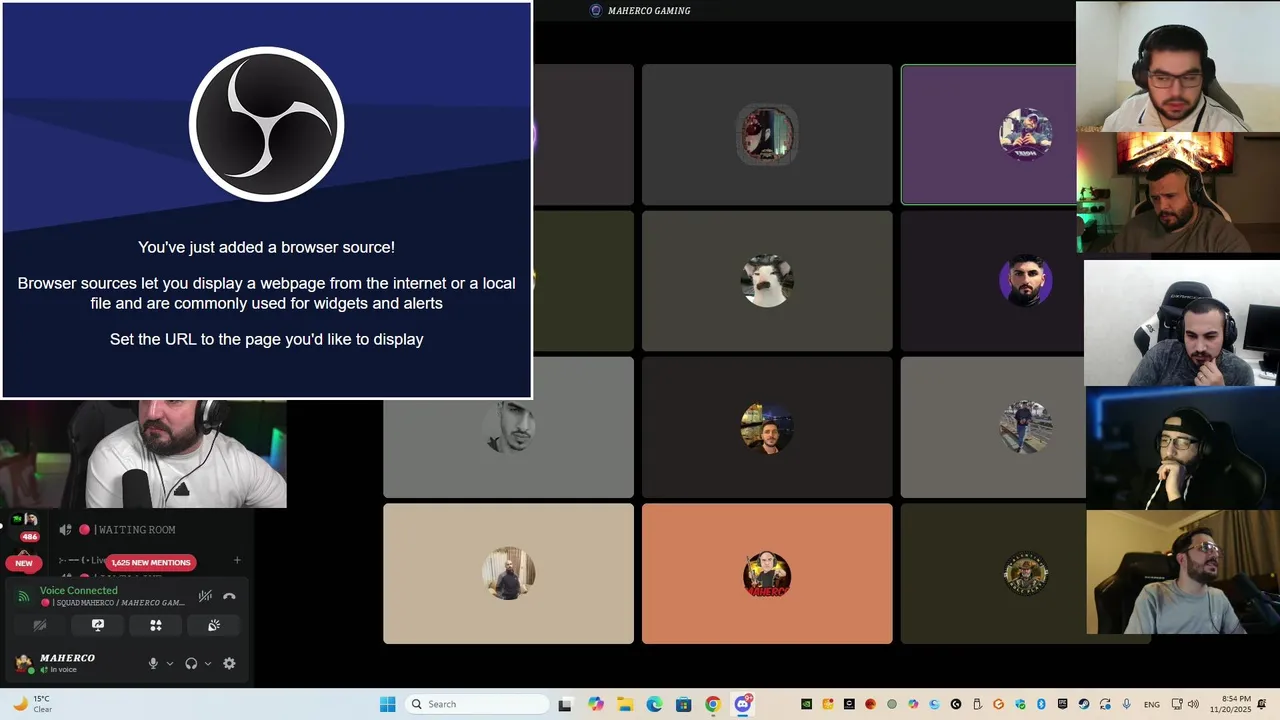Image resolution: width=1280 pixels, height=720 pixels.
Task: Click the taskbar Search box
Action: (477, 704)
